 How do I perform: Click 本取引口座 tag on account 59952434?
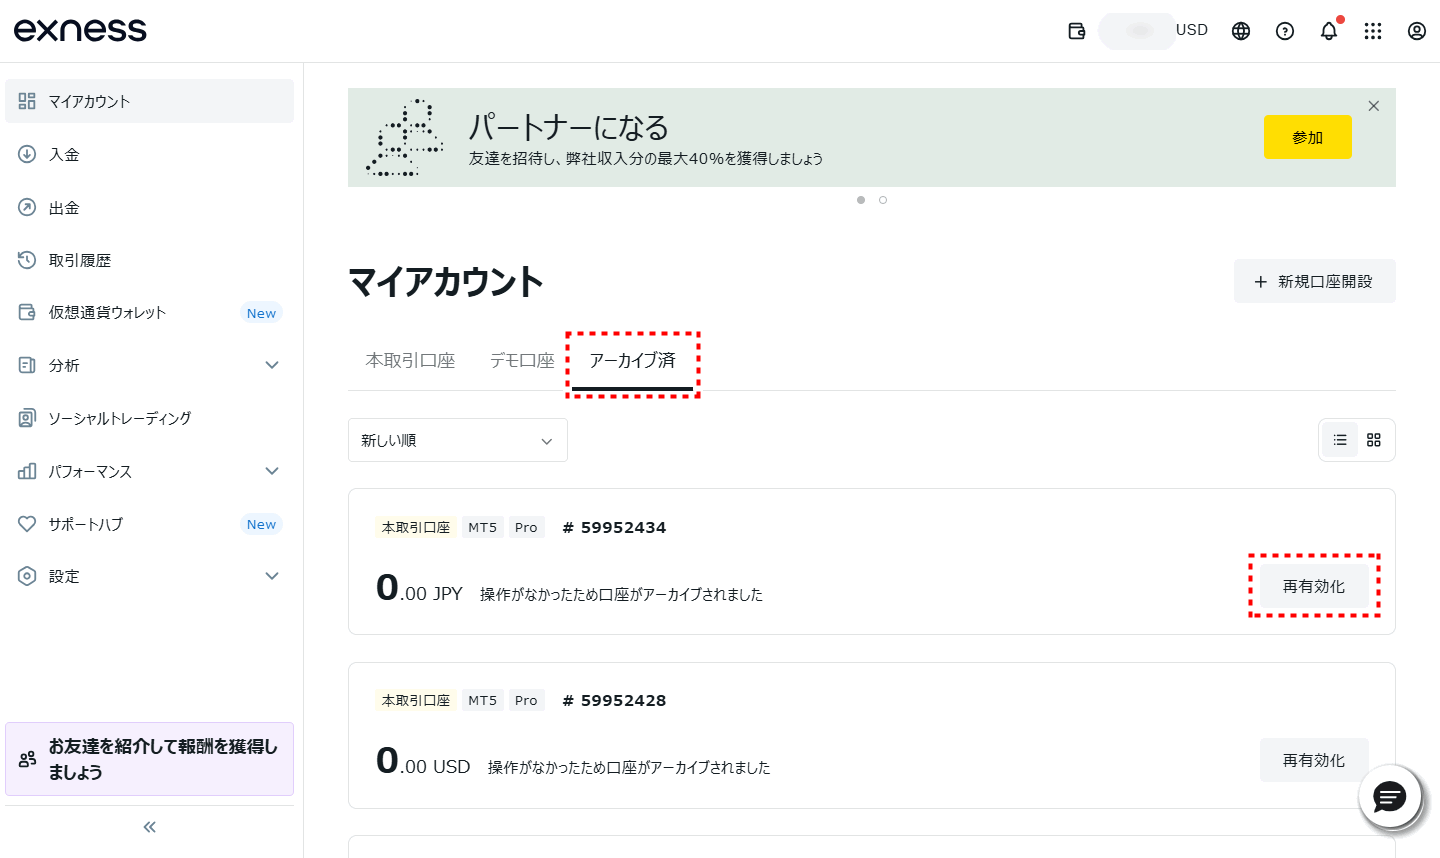tap(416, 527)
